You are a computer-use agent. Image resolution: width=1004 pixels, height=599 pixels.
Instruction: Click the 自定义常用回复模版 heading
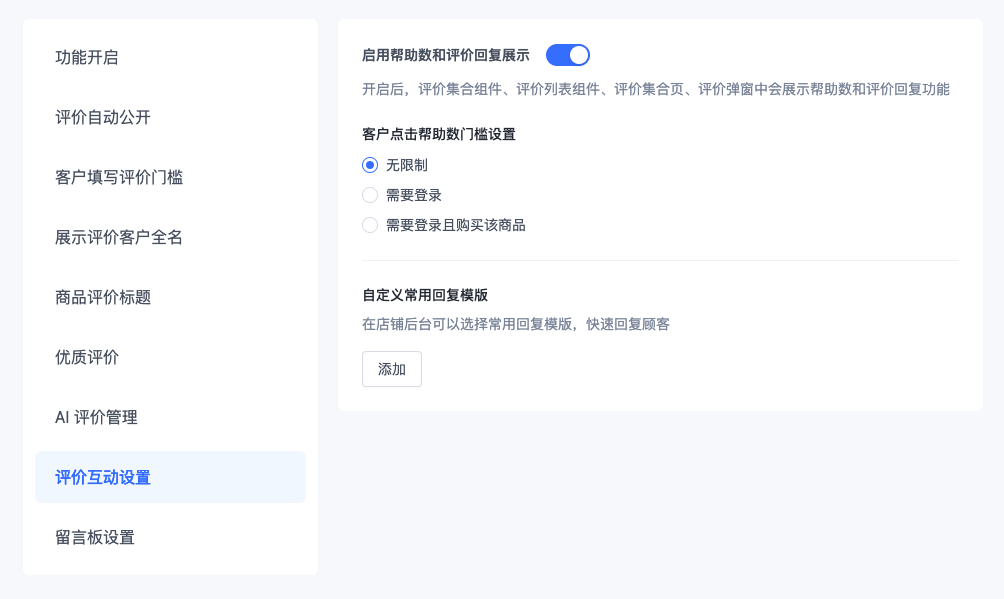click(x=425, y=295)
